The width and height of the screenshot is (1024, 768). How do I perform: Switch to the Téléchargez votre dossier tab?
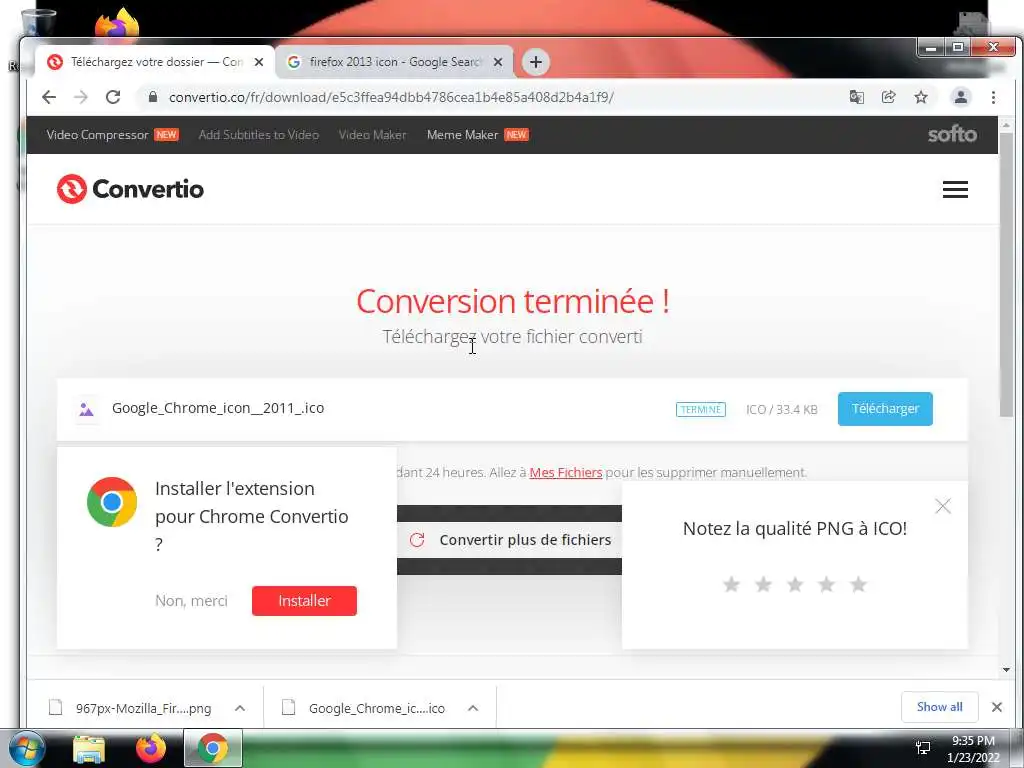tap(155, 62)
